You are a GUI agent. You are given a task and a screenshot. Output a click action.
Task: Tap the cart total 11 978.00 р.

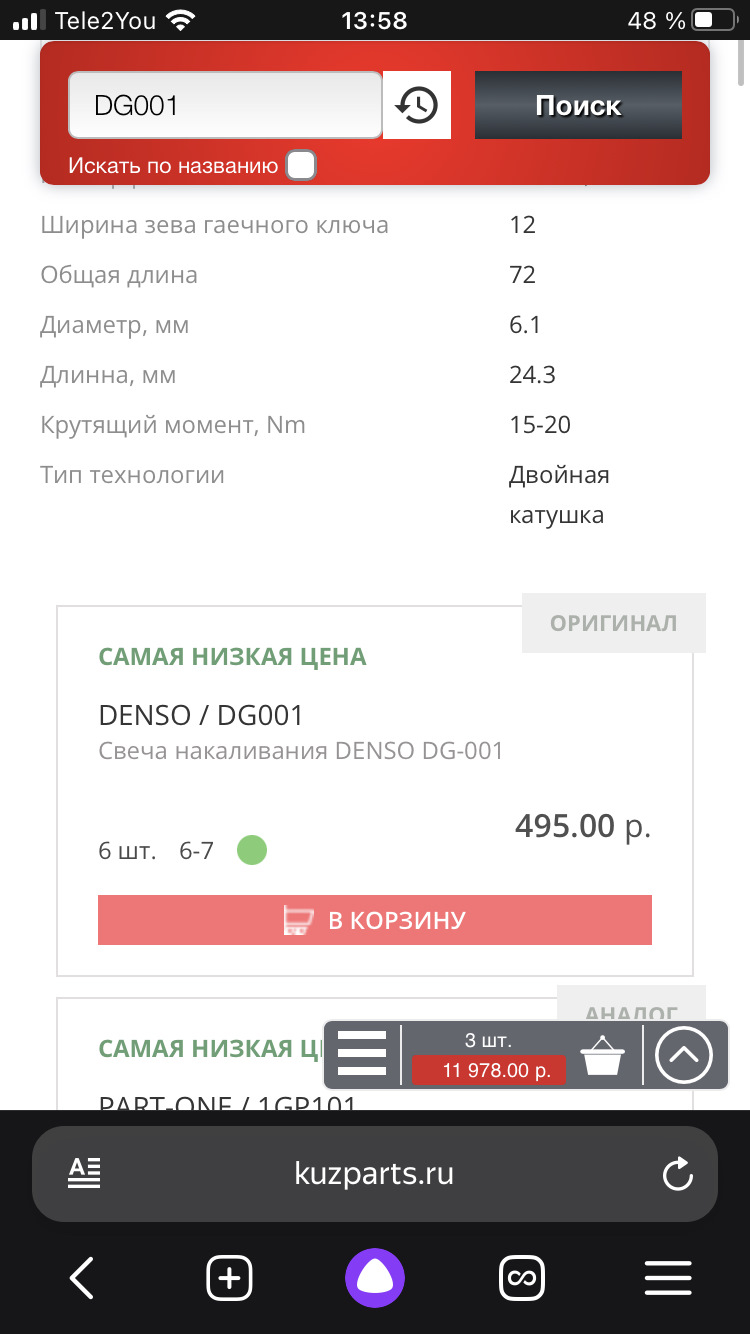click(488, 1070)
